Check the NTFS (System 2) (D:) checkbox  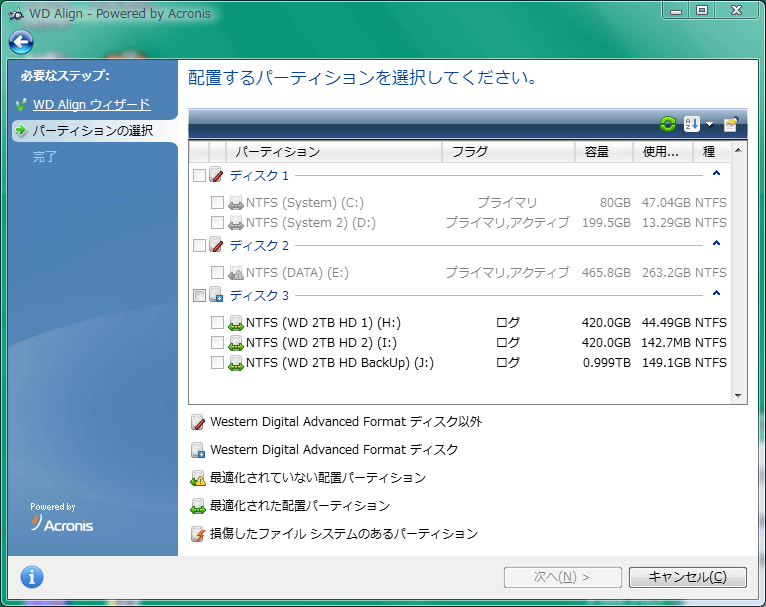coord(217,223)
